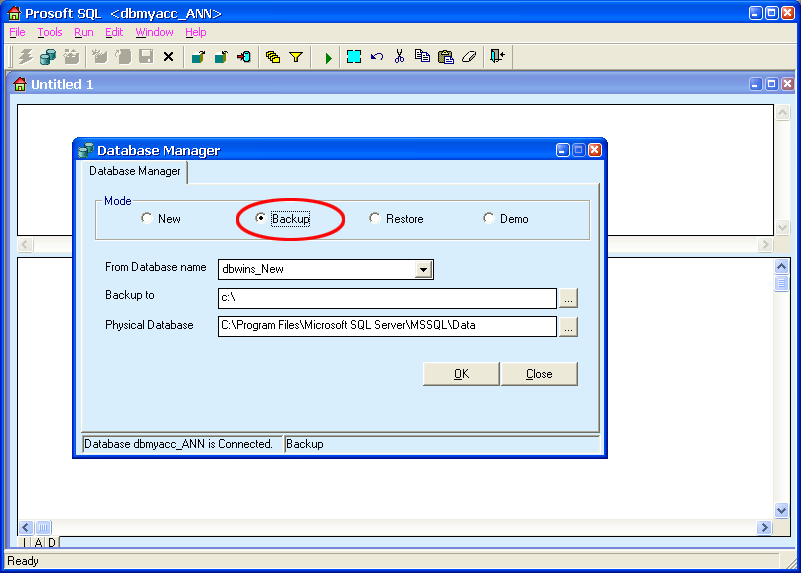Click the Paste clipboard toolbar icon
Screen dimensions: 801x573
446,57
